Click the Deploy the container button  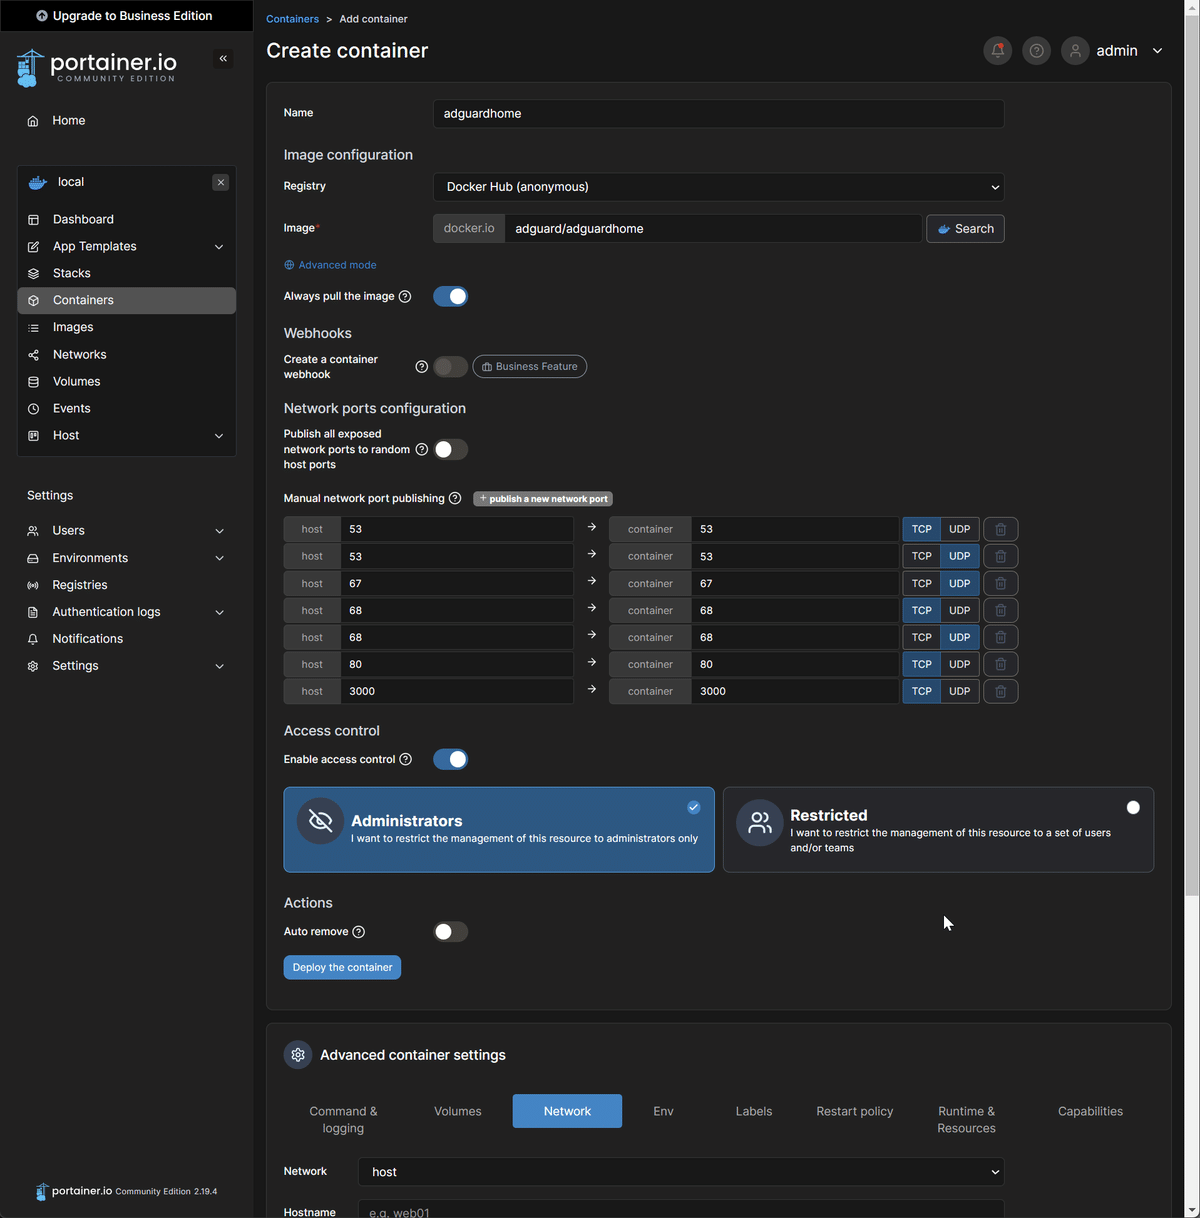click(x=342, y=967)
